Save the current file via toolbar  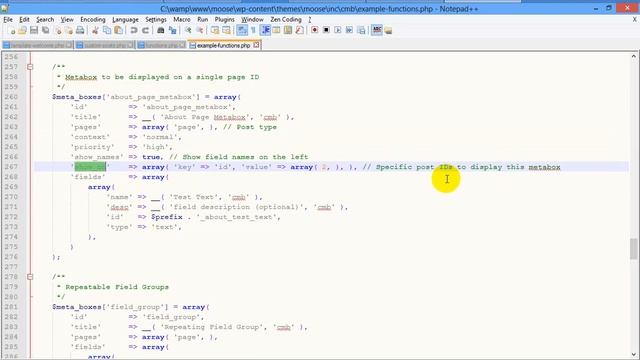[34, 31]
